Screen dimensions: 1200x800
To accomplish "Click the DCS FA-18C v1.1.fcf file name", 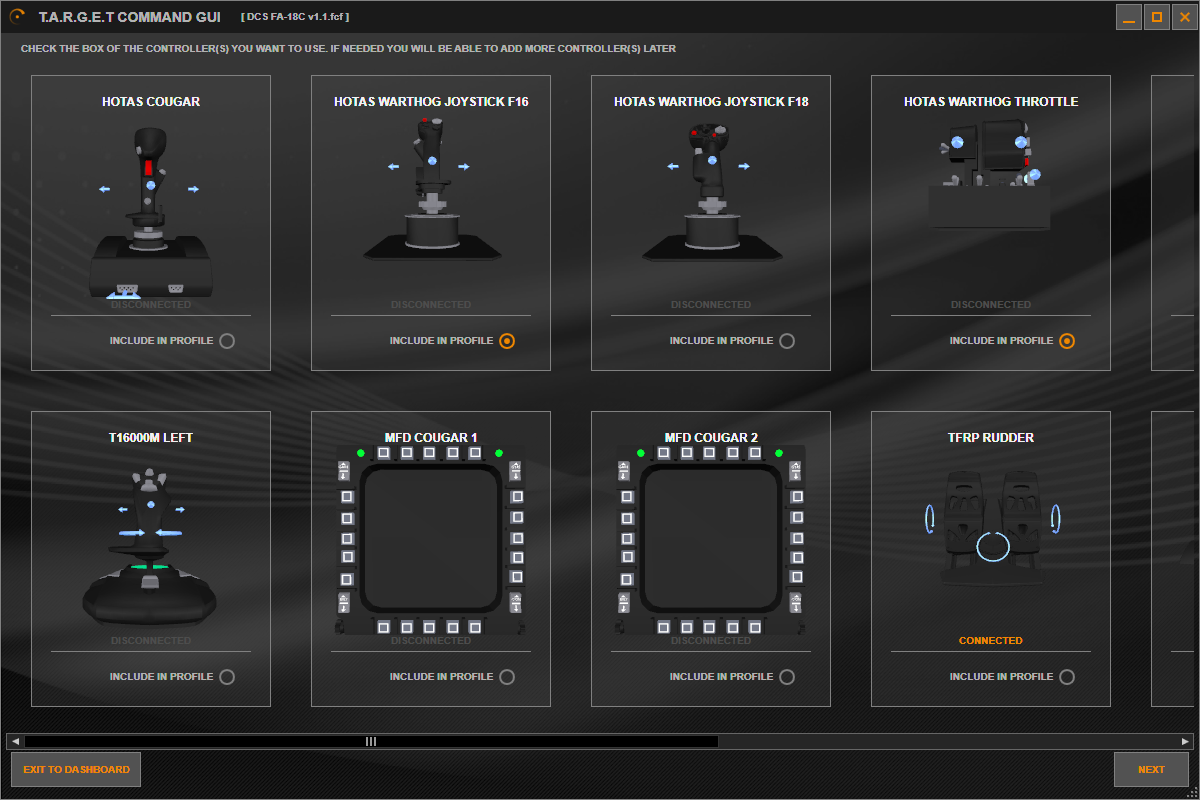I will pyautogui.click(x=295, y=17).
